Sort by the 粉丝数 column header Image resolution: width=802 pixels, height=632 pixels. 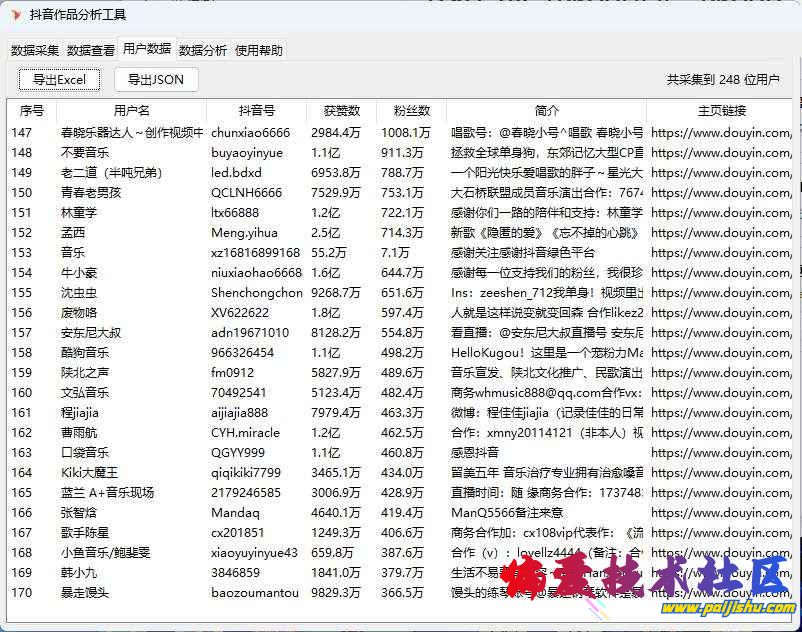411,111
